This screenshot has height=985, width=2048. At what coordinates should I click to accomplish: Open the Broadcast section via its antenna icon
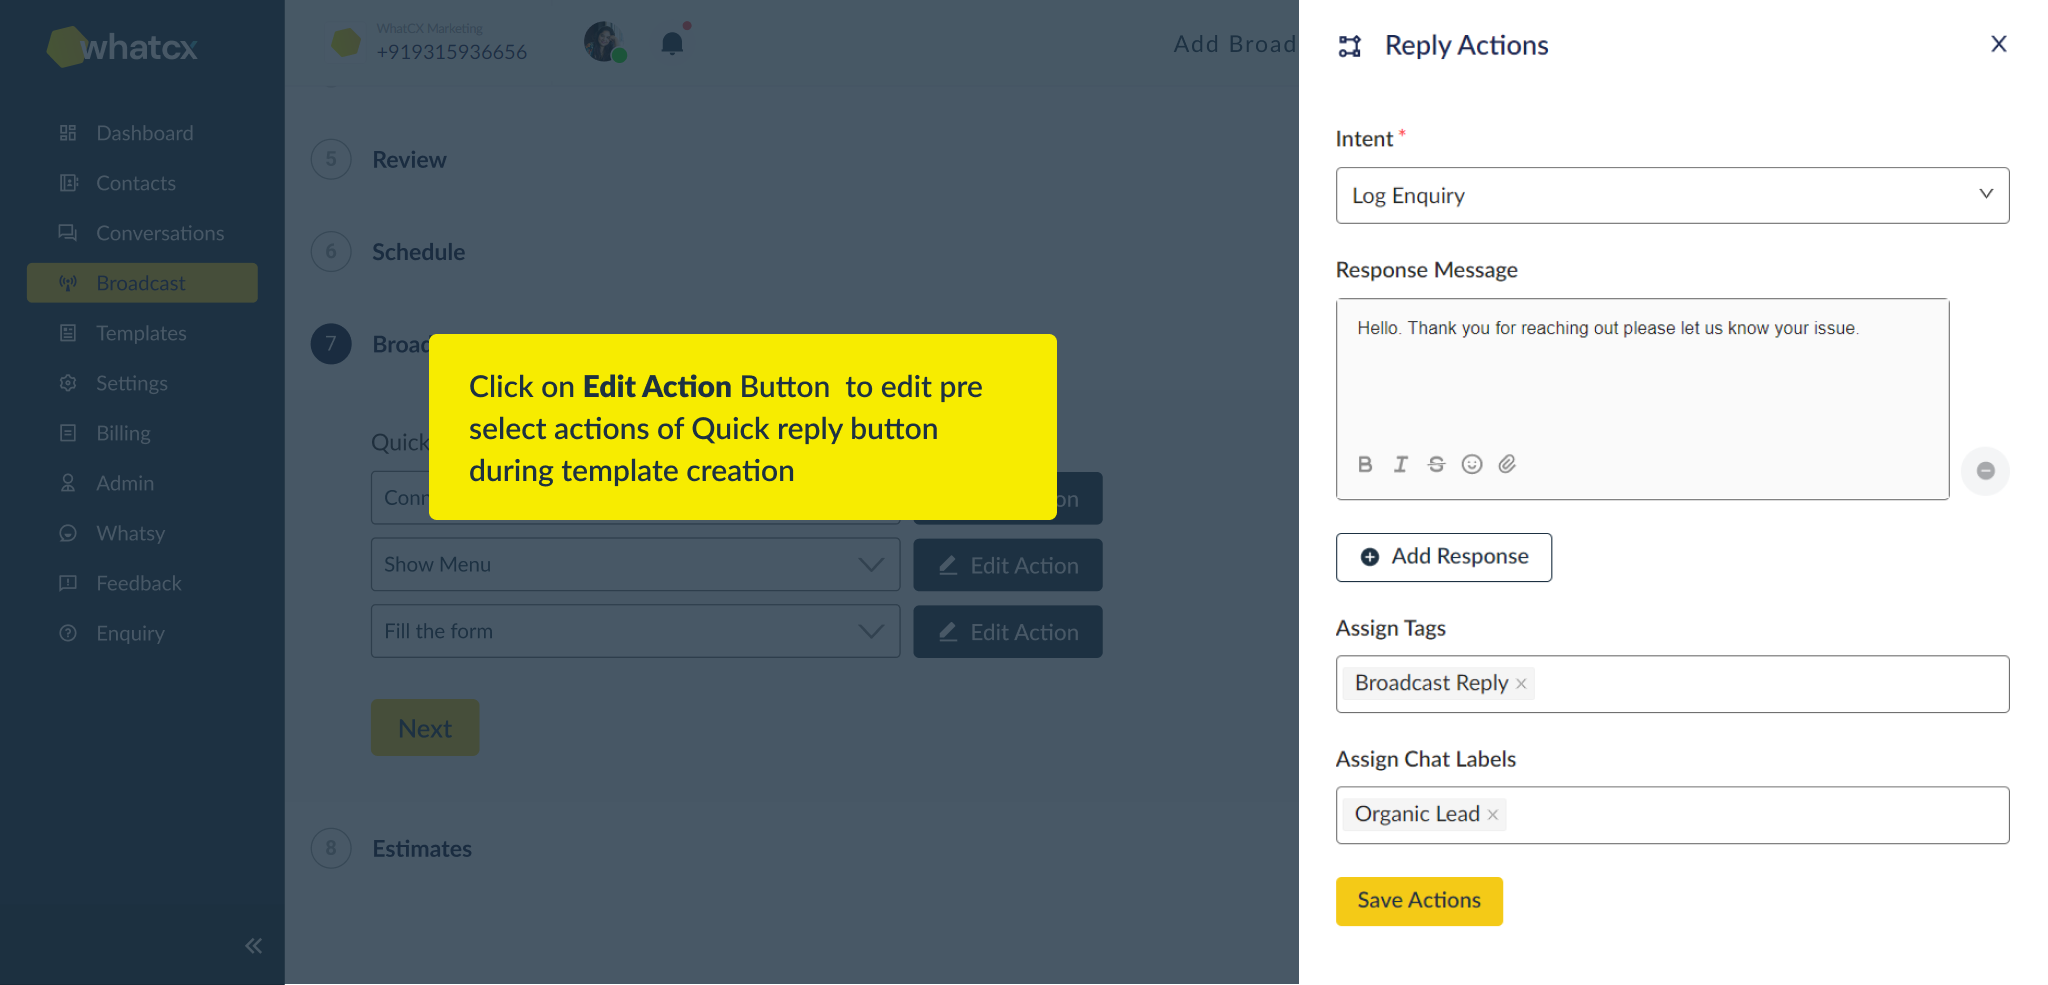pyautogui.click(x=67, y=283)
